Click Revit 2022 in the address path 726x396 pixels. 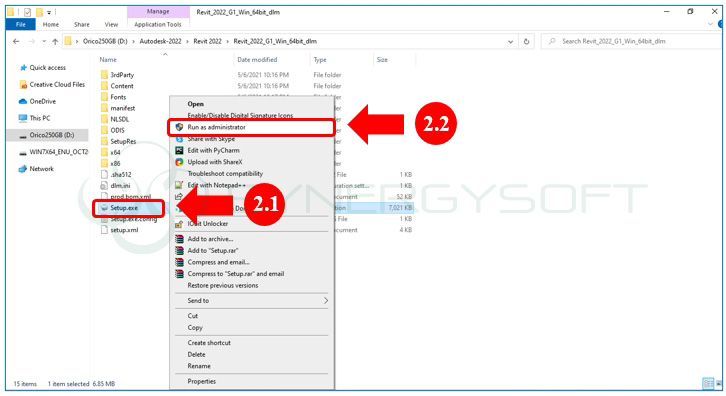point(207,41)
